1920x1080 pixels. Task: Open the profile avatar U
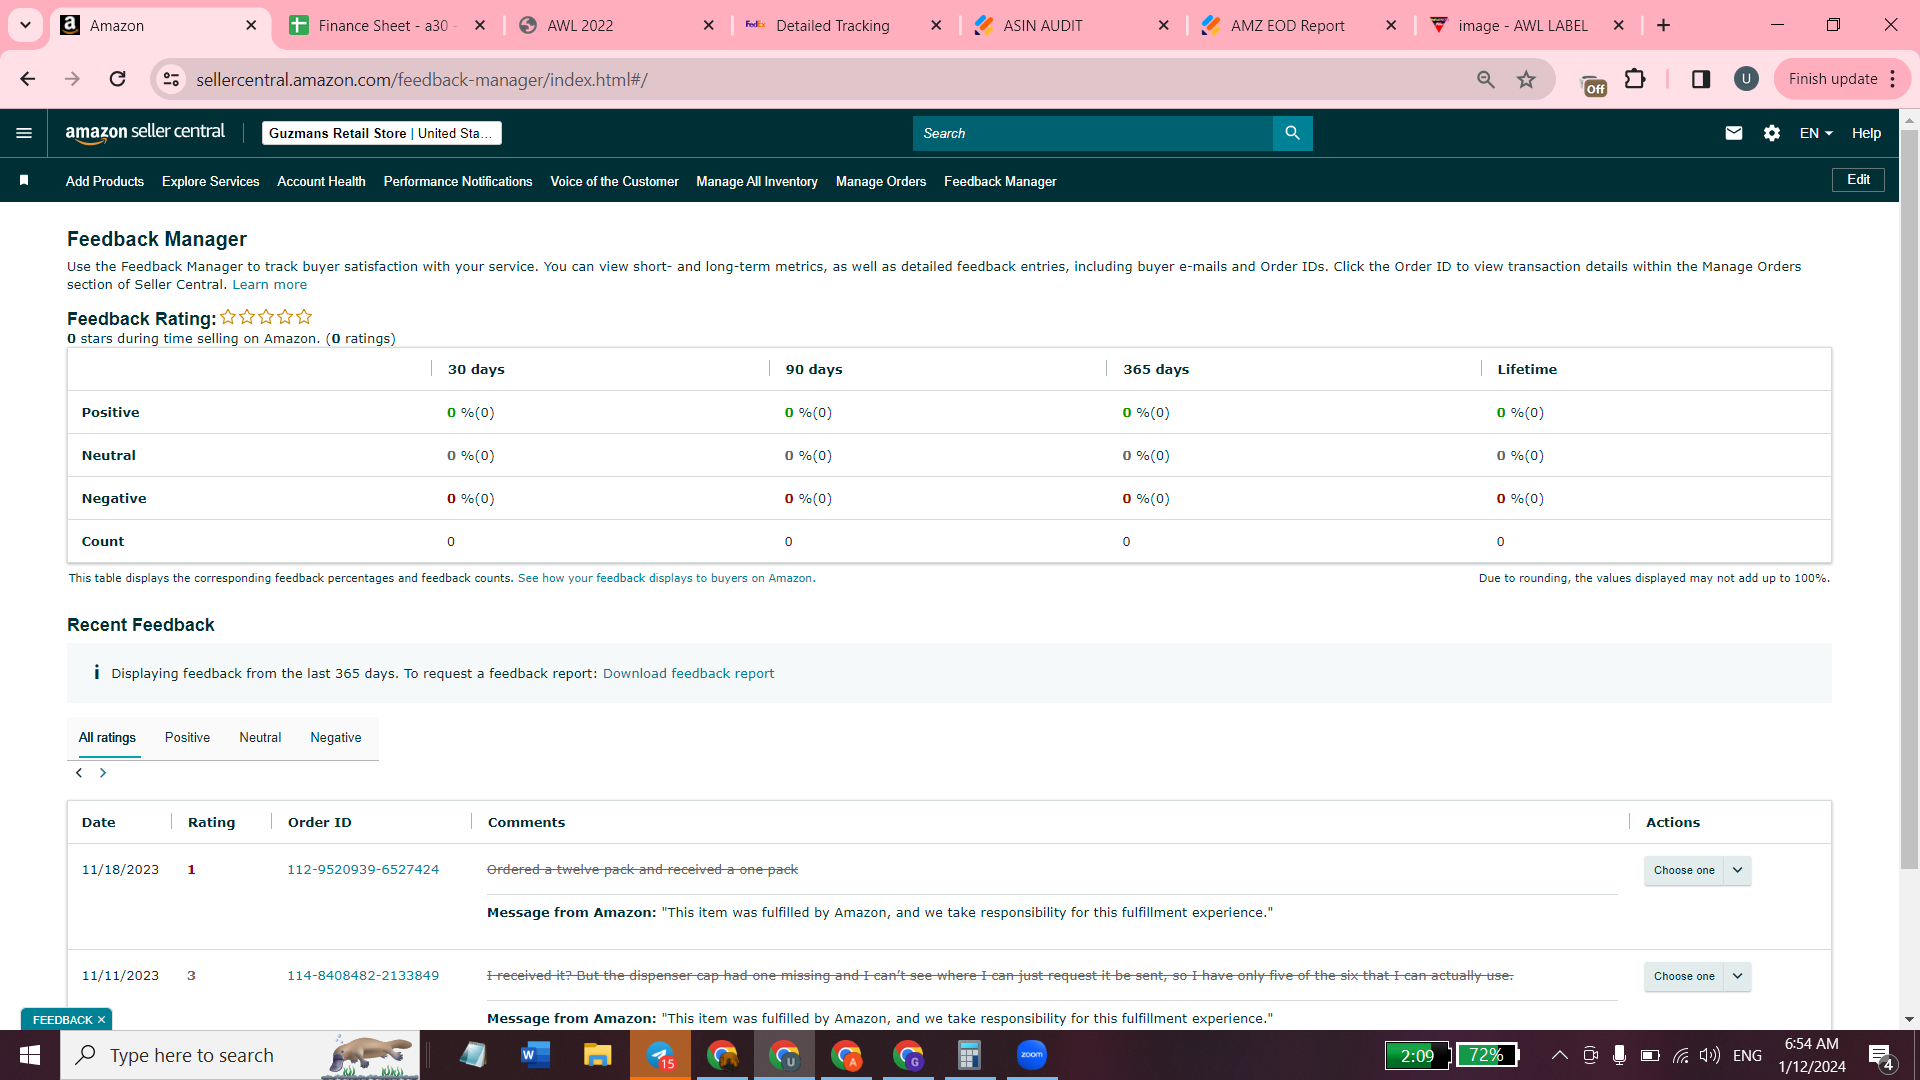pos(1746,79)
